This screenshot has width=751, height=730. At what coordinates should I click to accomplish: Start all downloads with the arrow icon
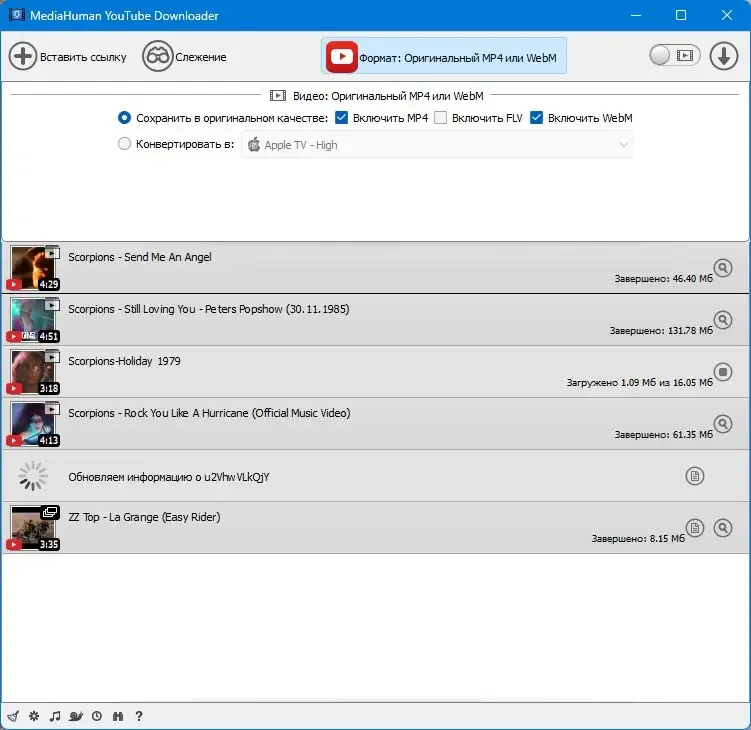coord(723,56)
